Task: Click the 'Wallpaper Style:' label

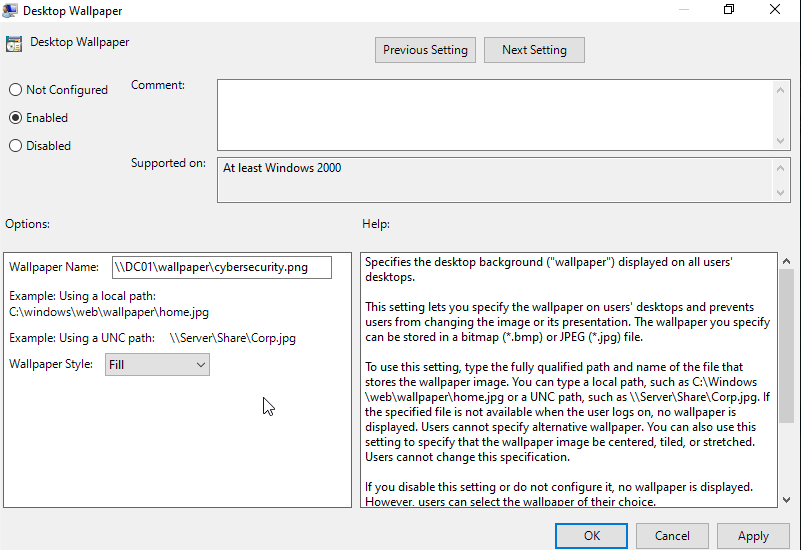Action: 51,364
